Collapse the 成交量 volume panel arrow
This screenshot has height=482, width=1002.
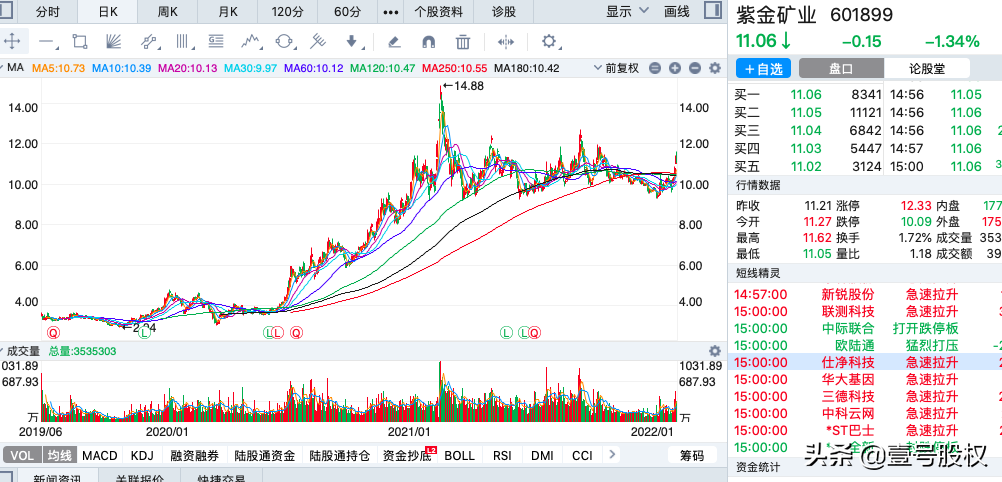(2, 350)
